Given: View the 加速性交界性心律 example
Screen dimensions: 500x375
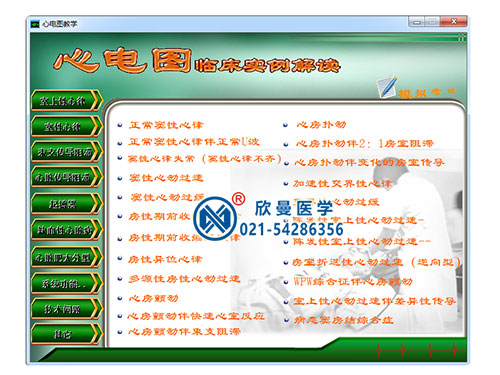Looking at the screenshot, I should 342,183.
